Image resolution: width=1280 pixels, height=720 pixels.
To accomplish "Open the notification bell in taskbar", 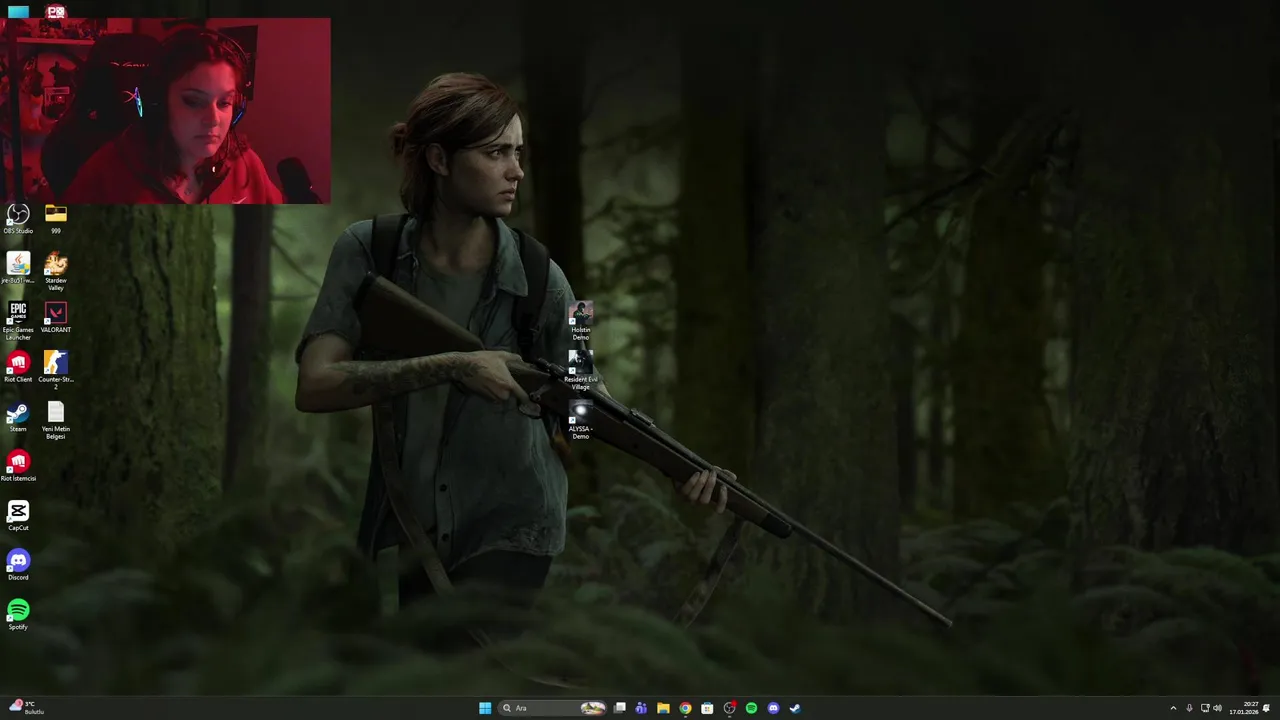I will (1267, 708).
